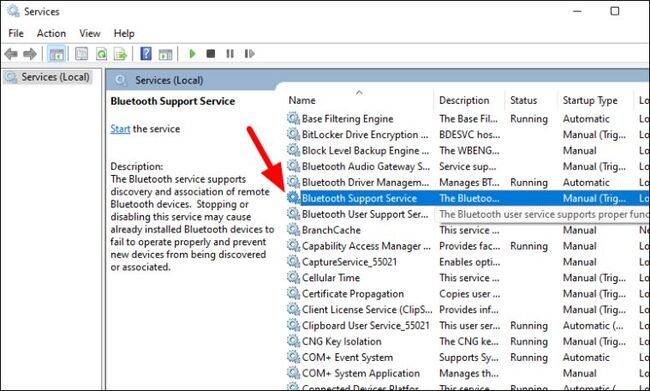Toggle the Show/Hide Action Pane icon
This screenshot has width=650, height=391.
pyautogui.click(x=165, y=54)
